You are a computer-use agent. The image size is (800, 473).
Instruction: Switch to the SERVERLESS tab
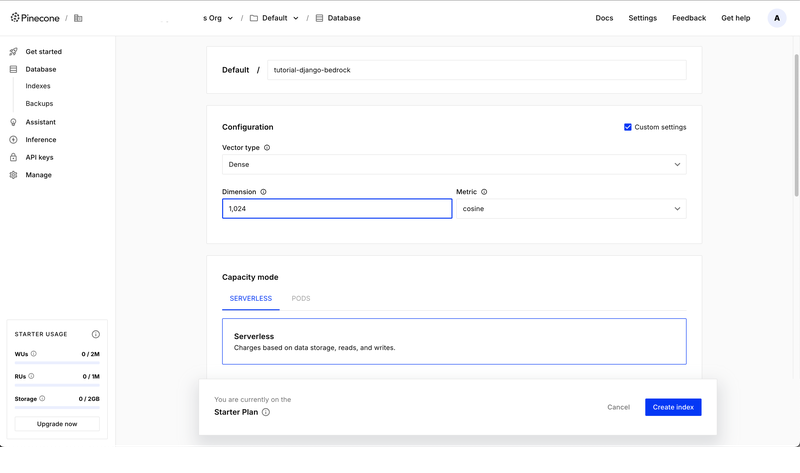tap(251, 298)
